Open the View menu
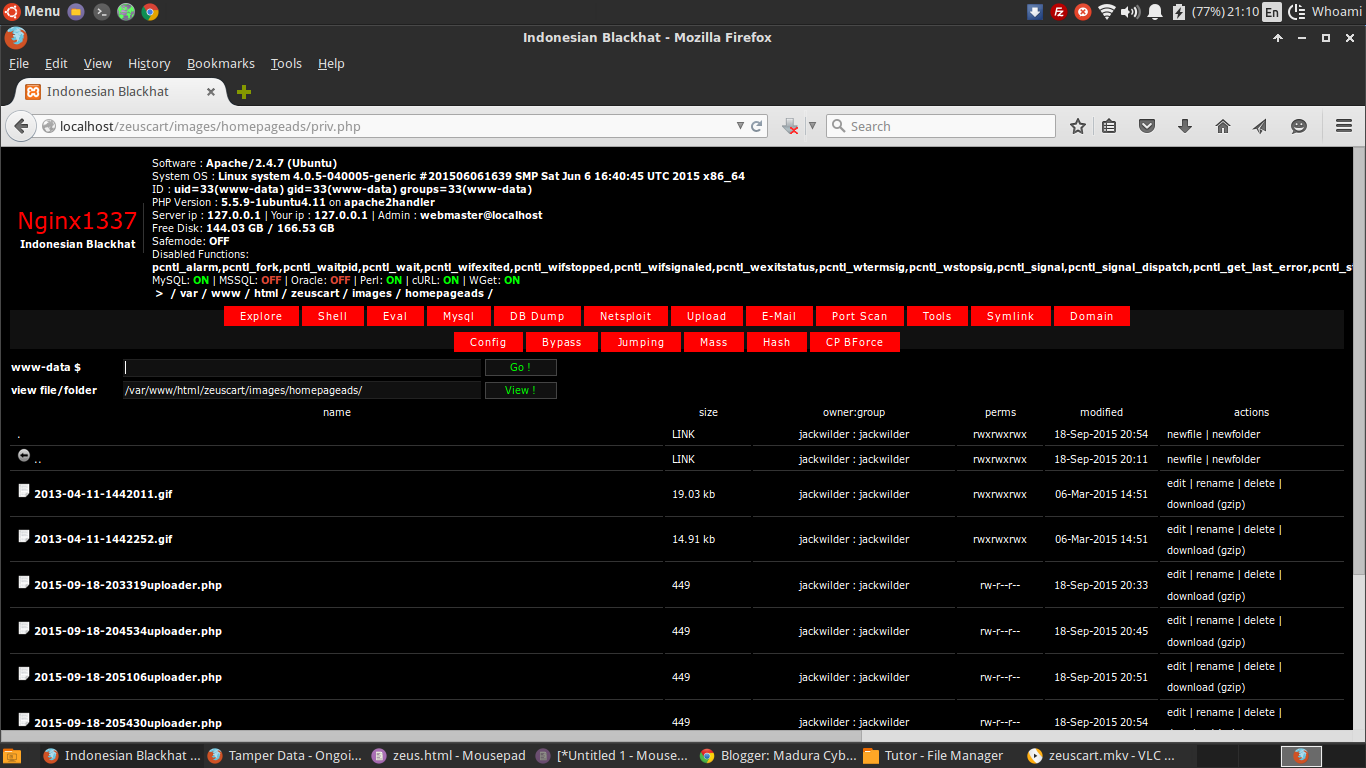This screenshot has width=1366, height=768. point(98,63)
